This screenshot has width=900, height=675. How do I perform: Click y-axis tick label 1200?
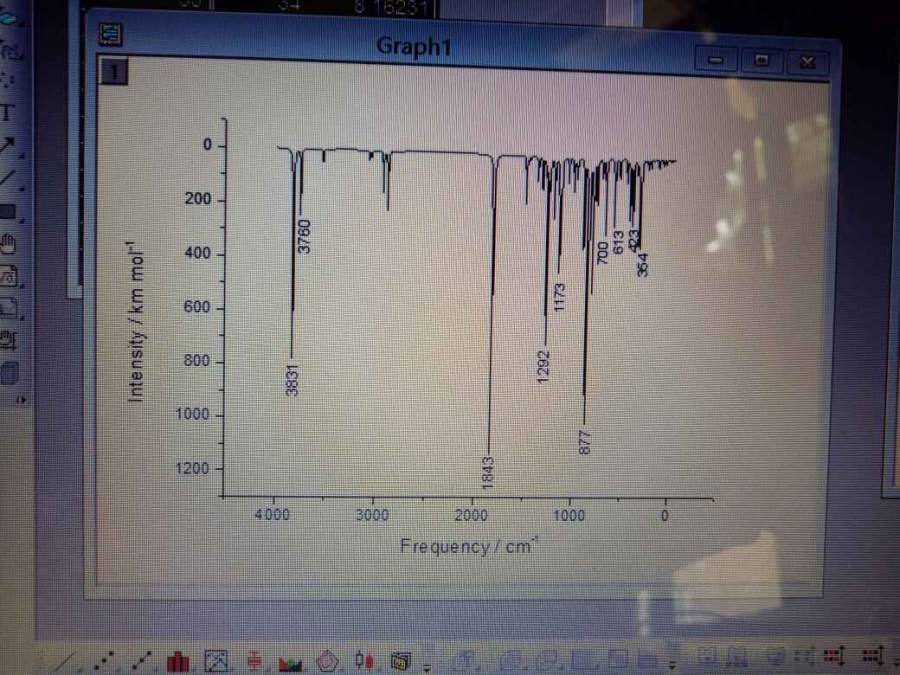pyautogui.click(x=192, y=468)
